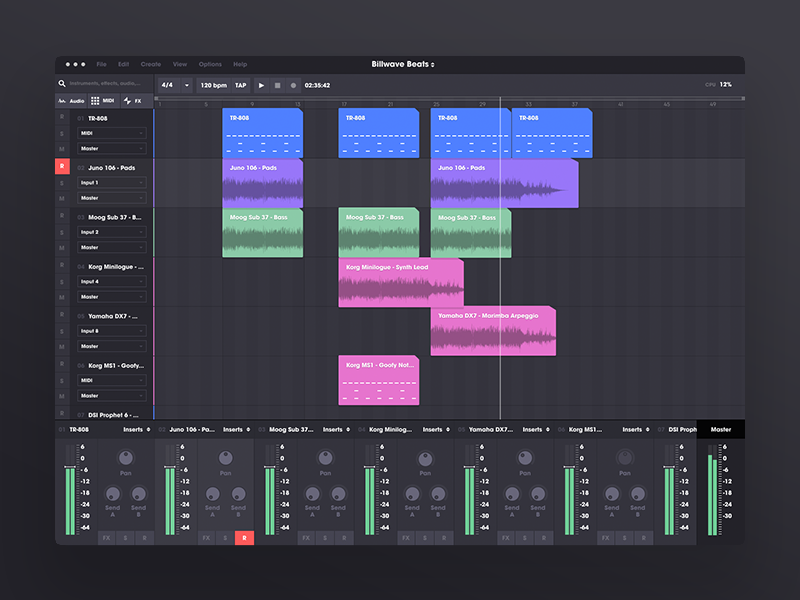The width and height of the screenshot is (800, 600).
Task: Mute the Moog Sub 37 track
Action: [62, 247]
